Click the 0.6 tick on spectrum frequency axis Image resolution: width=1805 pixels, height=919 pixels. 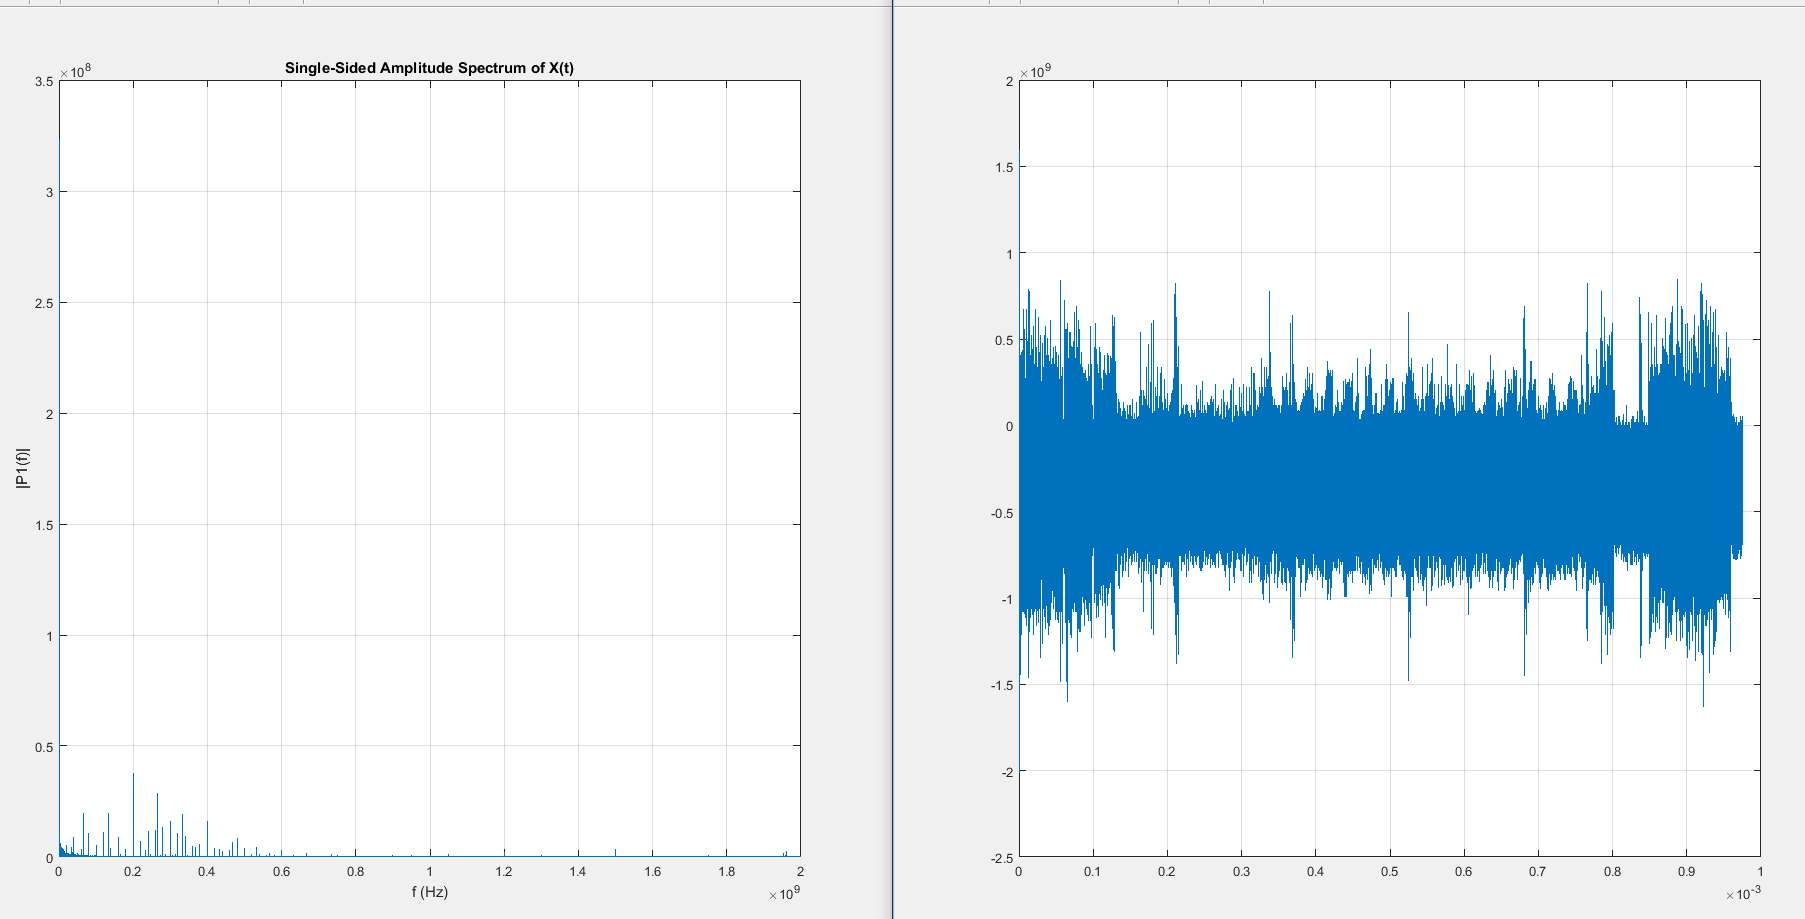point(281,872)
